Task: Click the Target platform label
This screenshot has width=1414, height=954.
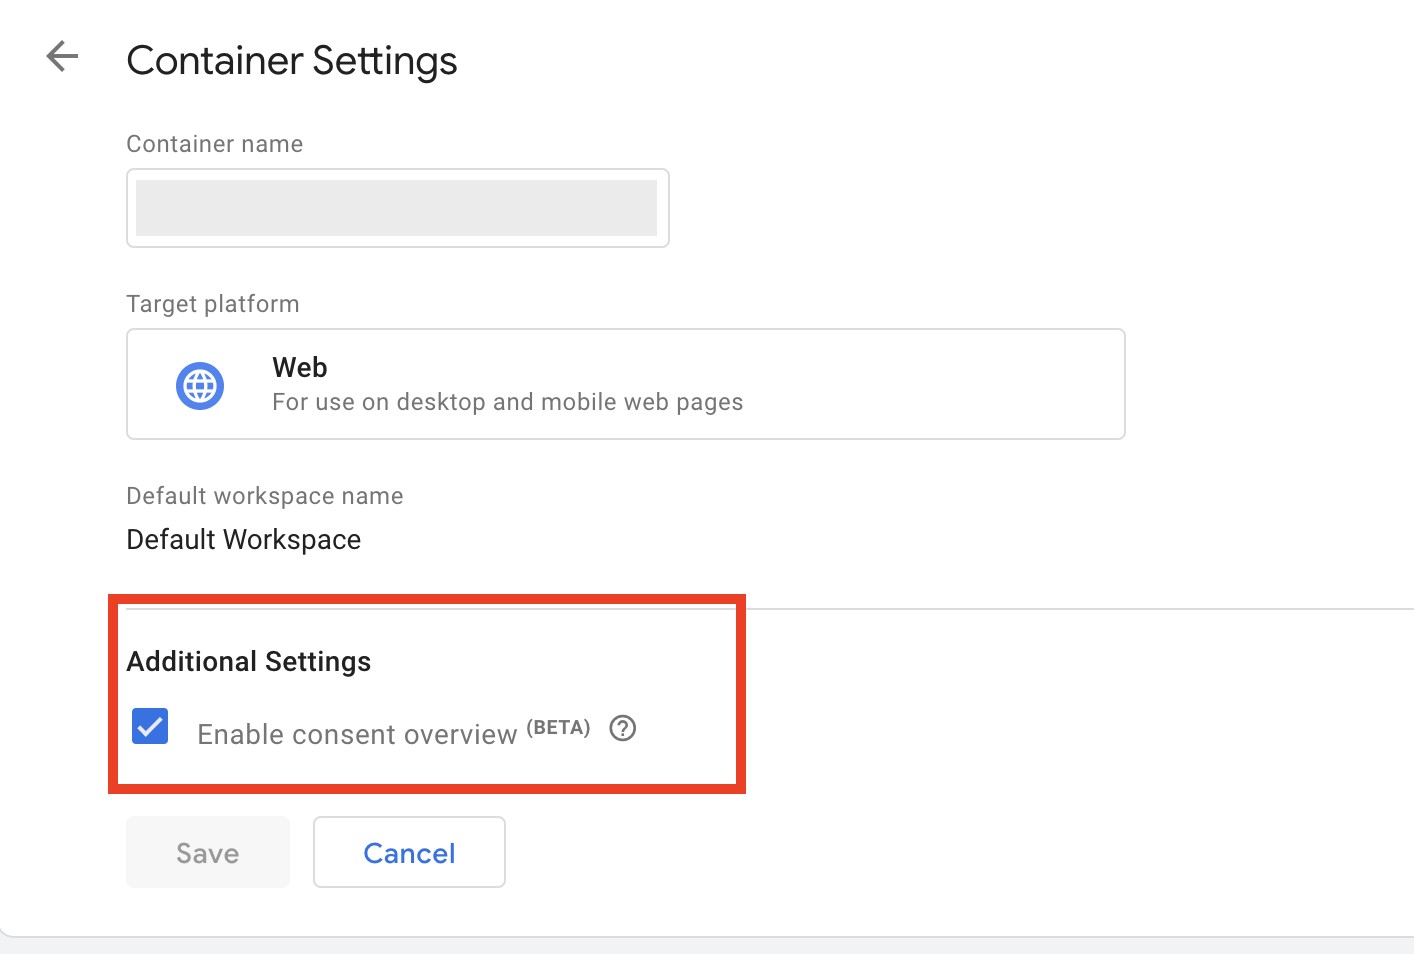Action: (x=213, y=304)
